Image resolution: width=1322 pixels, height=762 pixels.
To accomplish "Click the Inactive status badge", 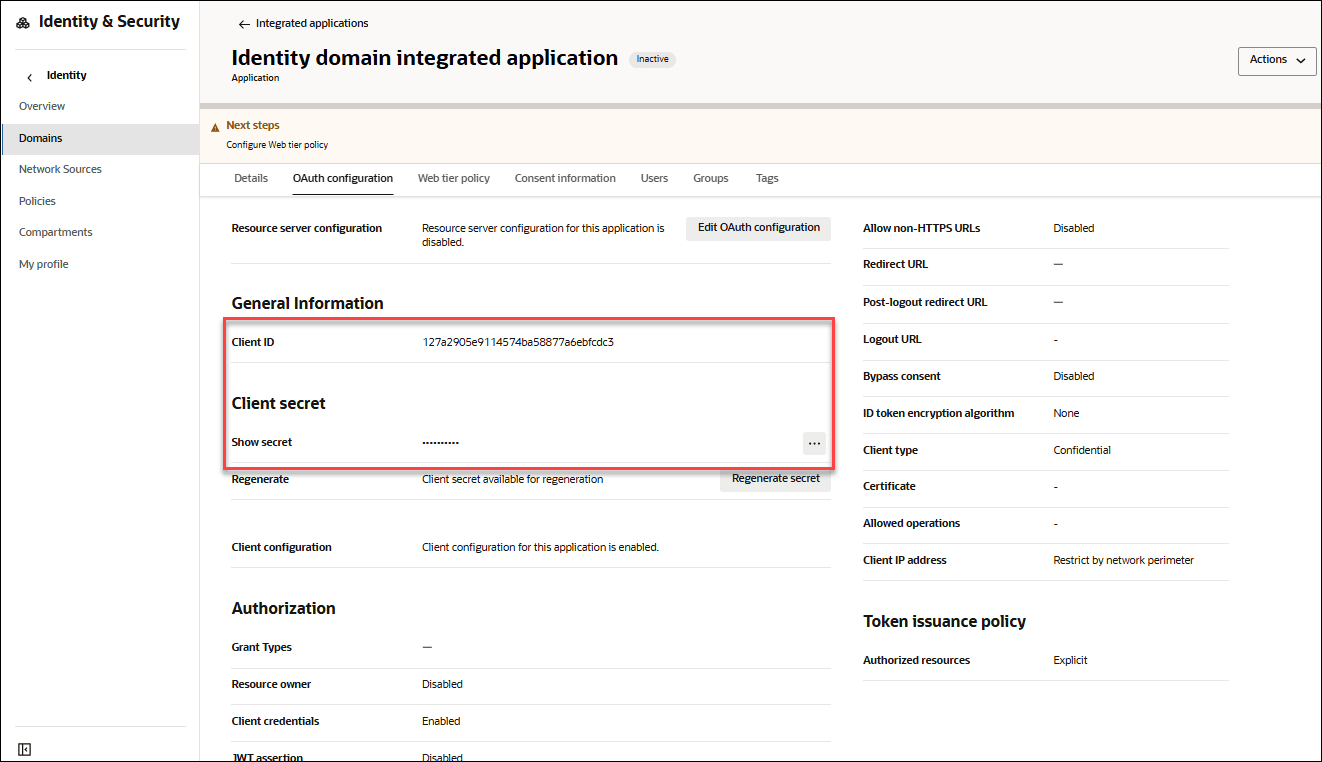I will click(652, 59).
